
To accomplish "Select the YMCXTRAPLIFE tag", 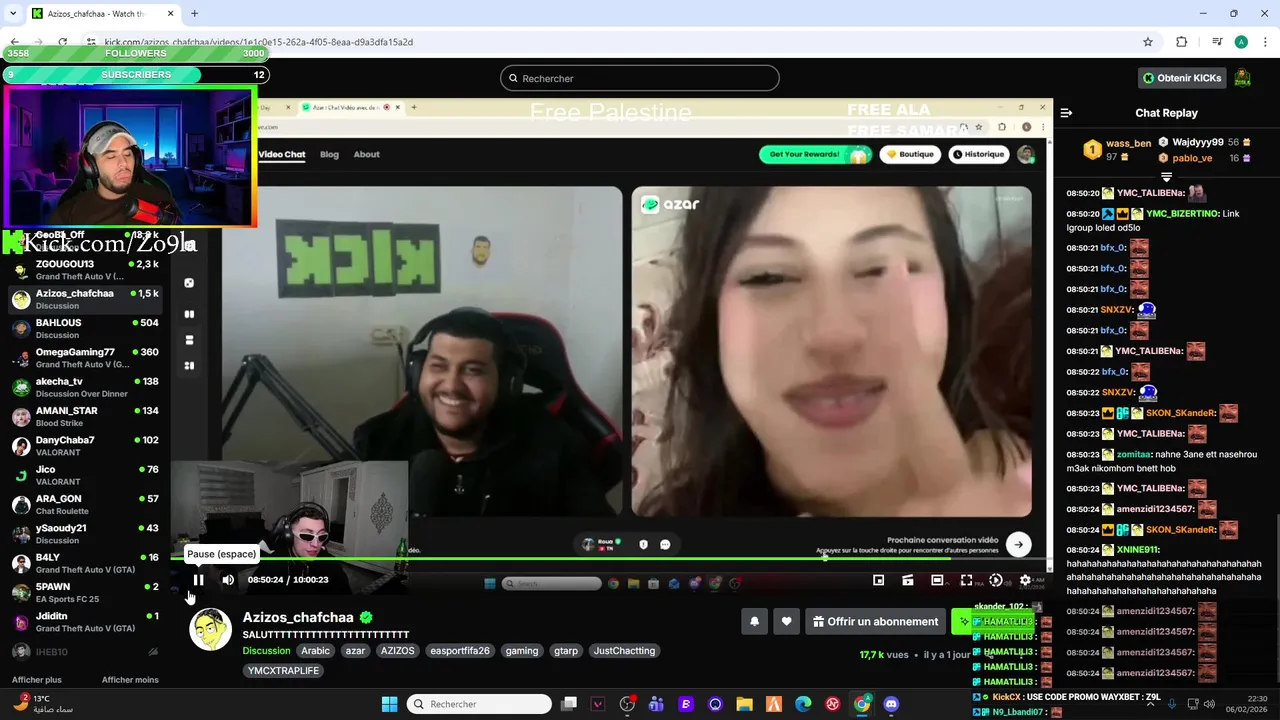I will coord(283,670).
